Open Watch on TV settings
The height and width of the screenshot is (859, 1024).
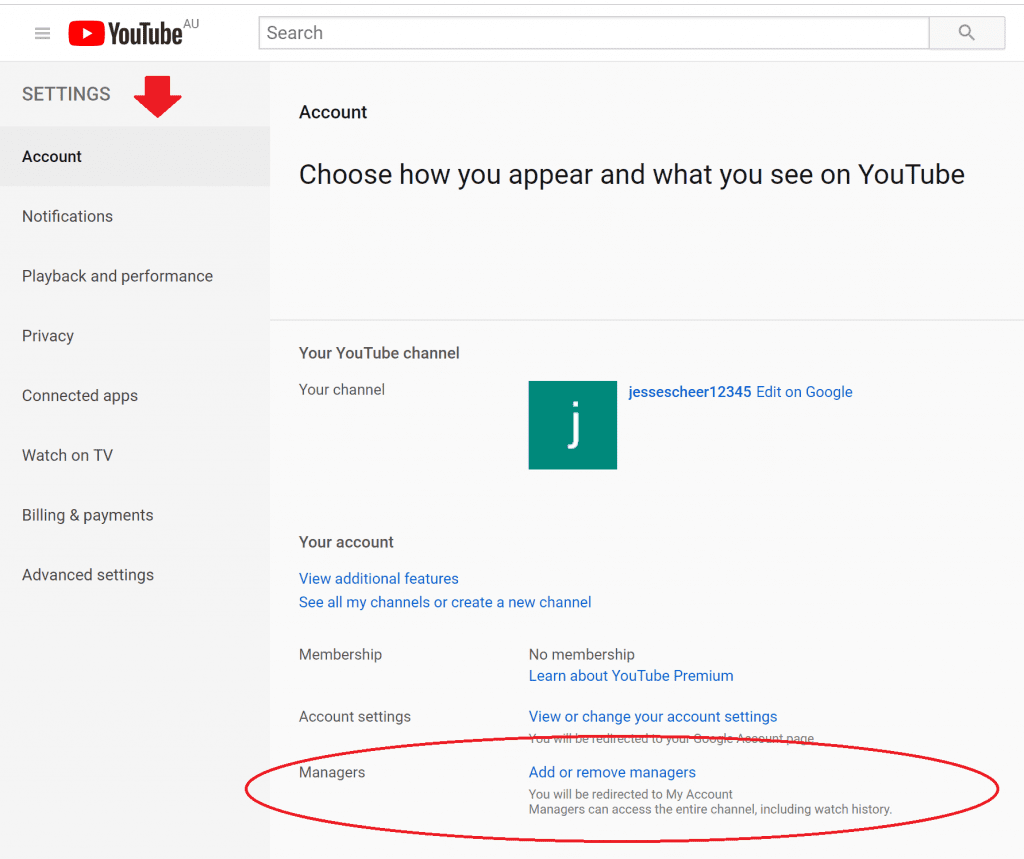(x=67, y=455)
